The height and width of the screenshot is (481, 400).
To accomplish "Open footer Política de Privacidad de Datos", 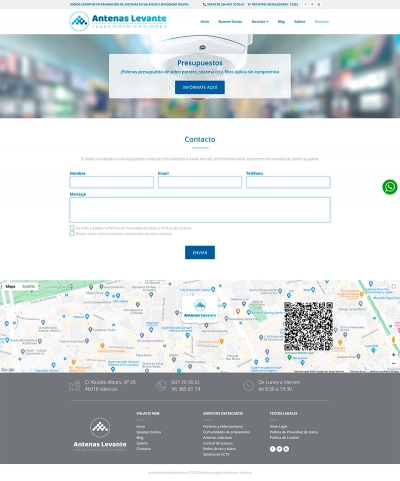I will coord(294,432).
